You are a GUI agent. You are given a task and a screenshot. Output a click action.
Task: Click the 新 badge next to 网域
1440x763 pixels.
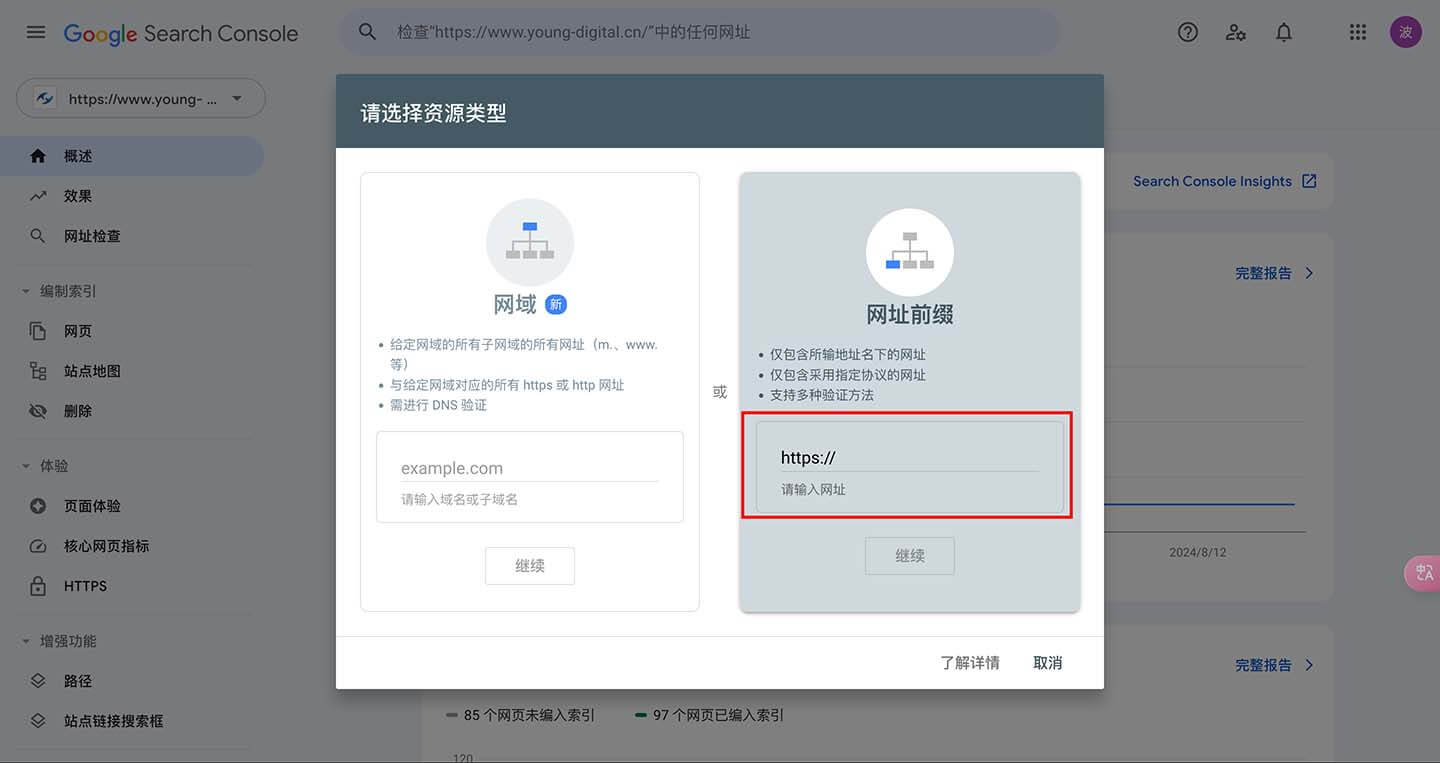pos(555,305)
